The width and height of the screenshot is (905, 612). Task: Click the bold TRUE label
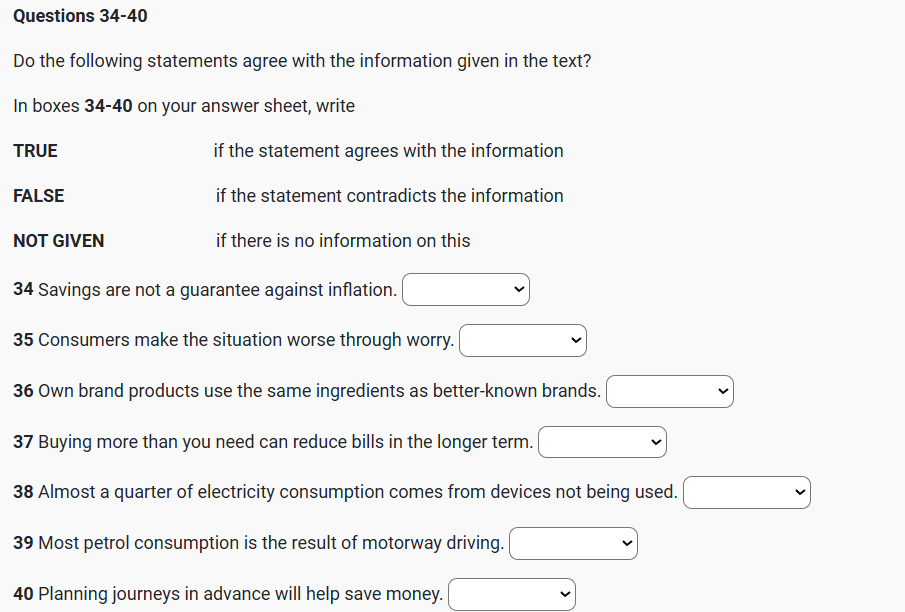pyautogui.click(x=35, y=151)
